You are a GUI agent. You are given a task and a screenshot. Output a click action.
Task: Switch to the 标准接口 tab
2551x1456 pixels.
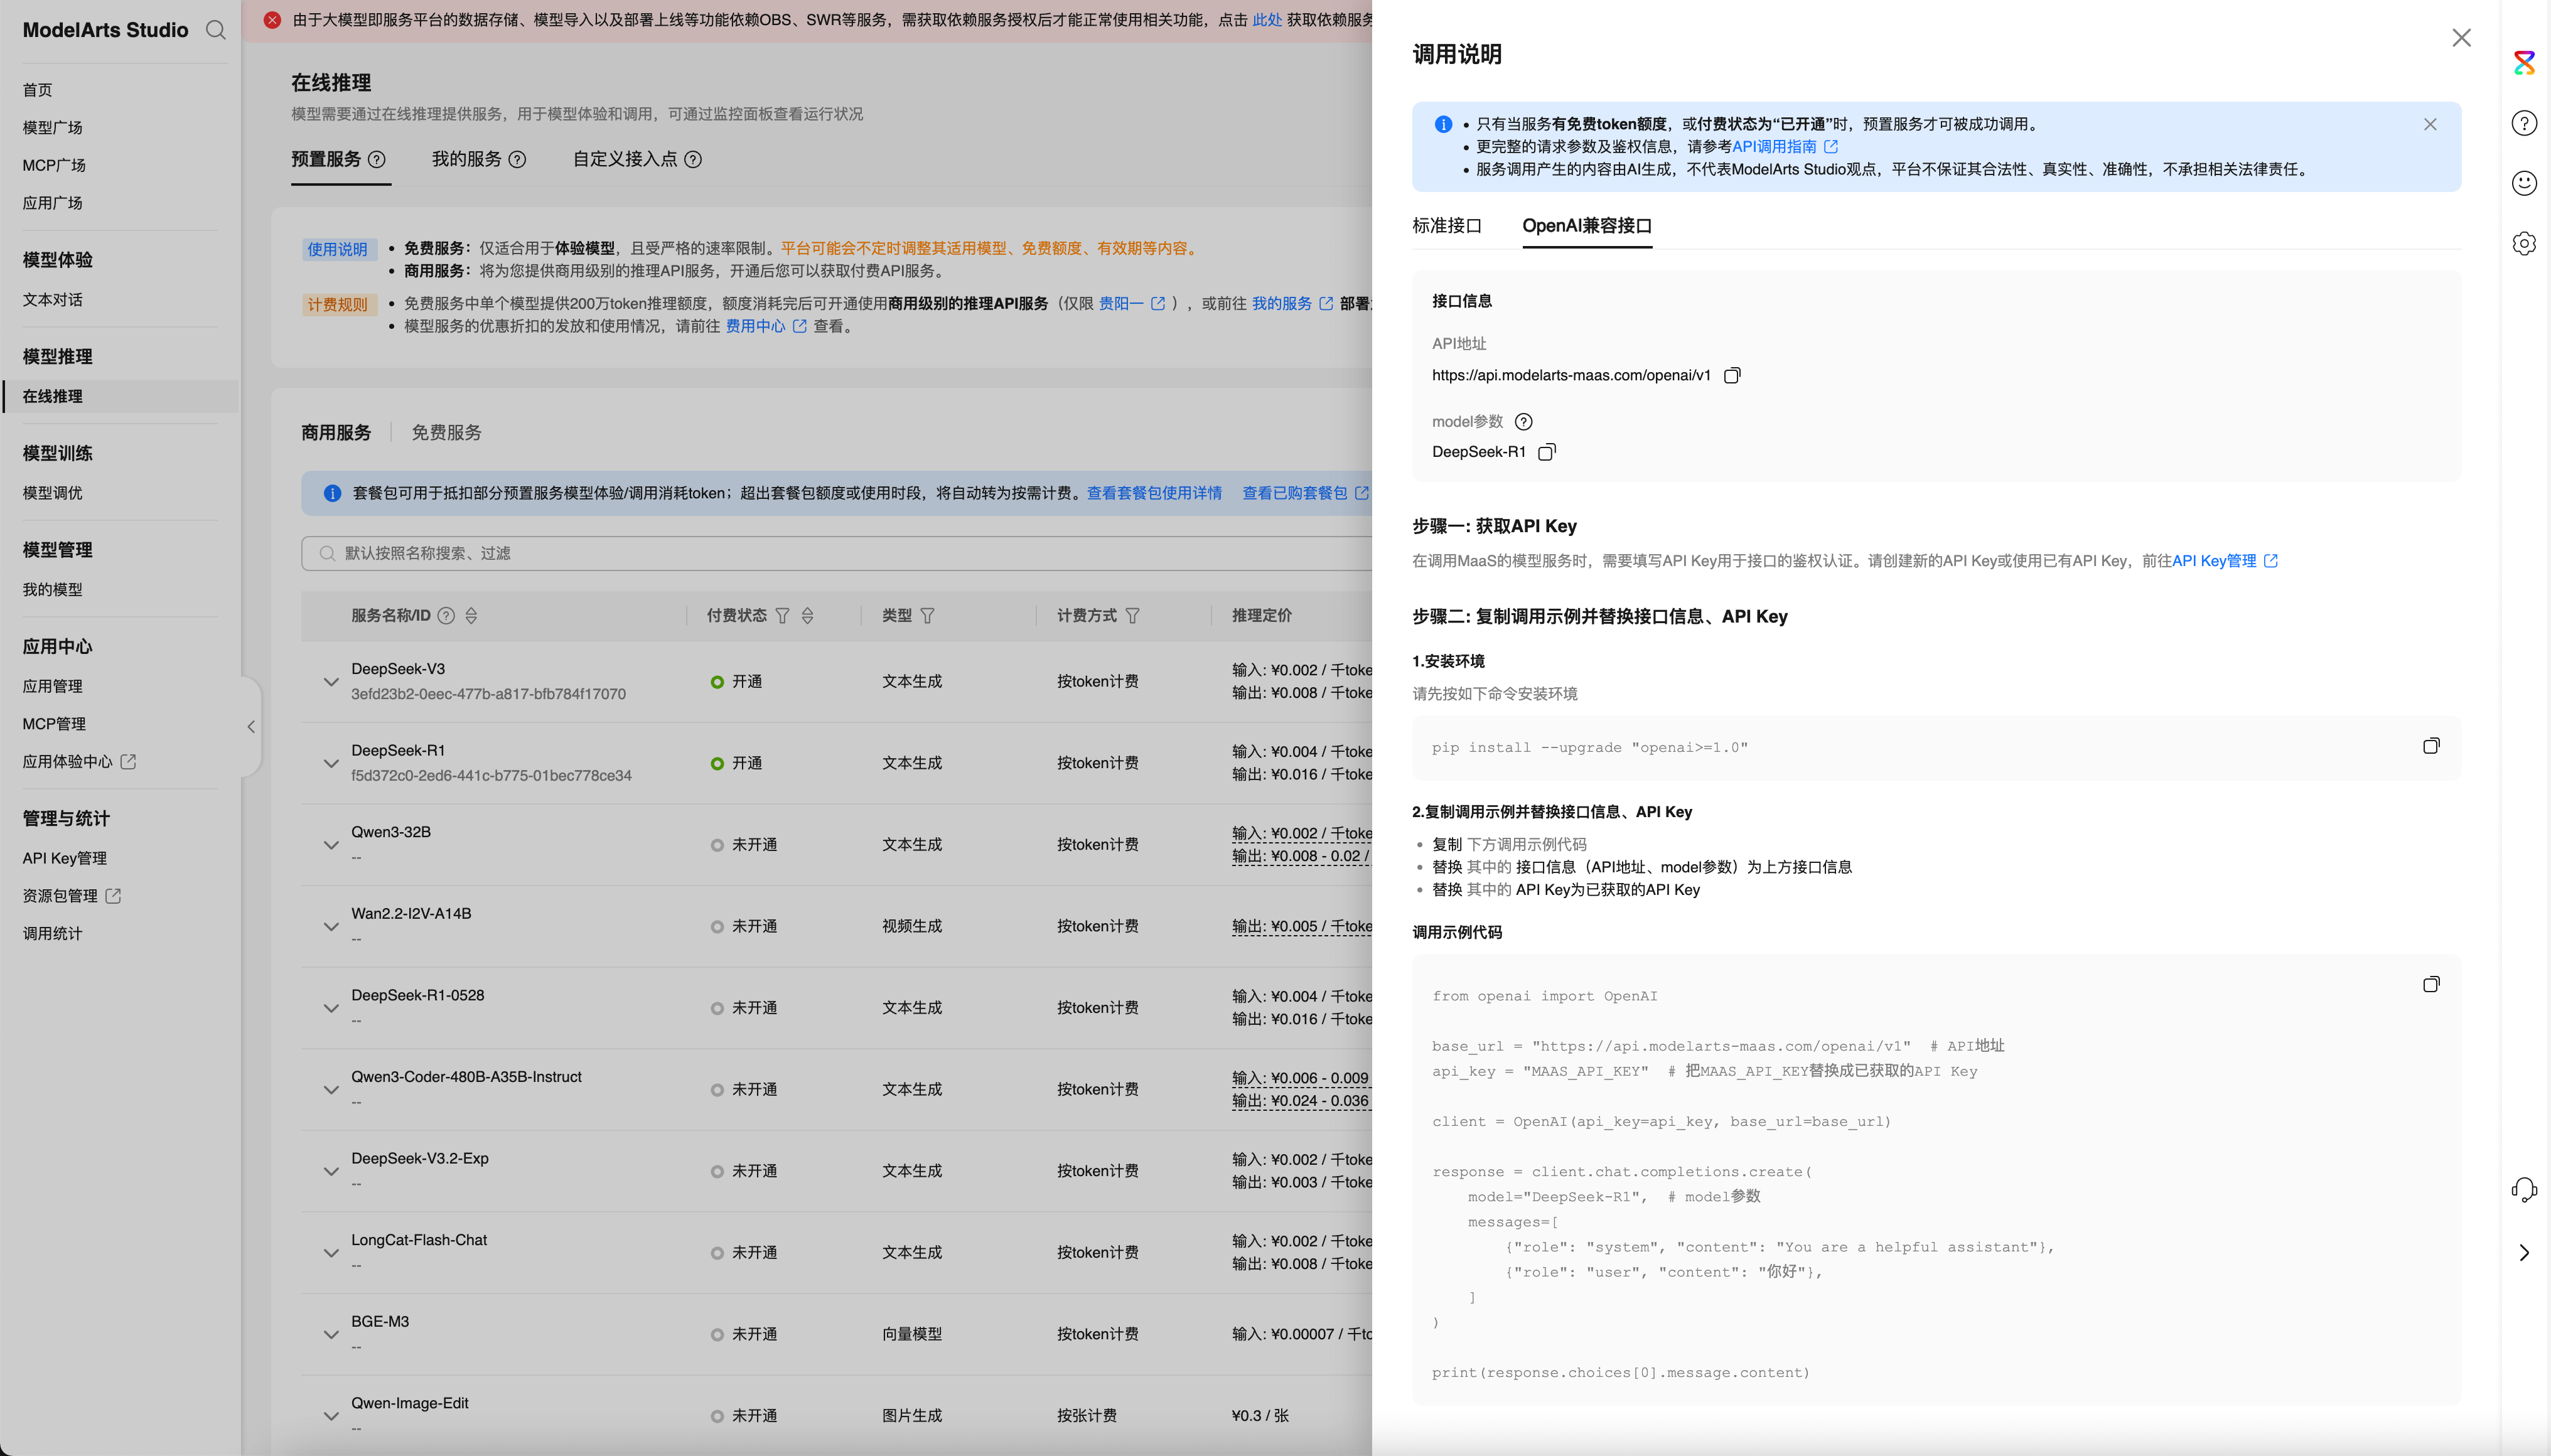1446,226
